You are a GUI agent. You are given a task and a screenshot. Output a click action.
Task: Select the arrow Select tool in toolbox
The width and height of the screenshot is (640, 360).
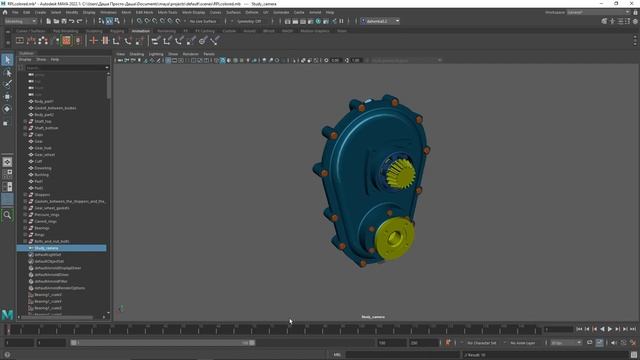pos(7,60)
